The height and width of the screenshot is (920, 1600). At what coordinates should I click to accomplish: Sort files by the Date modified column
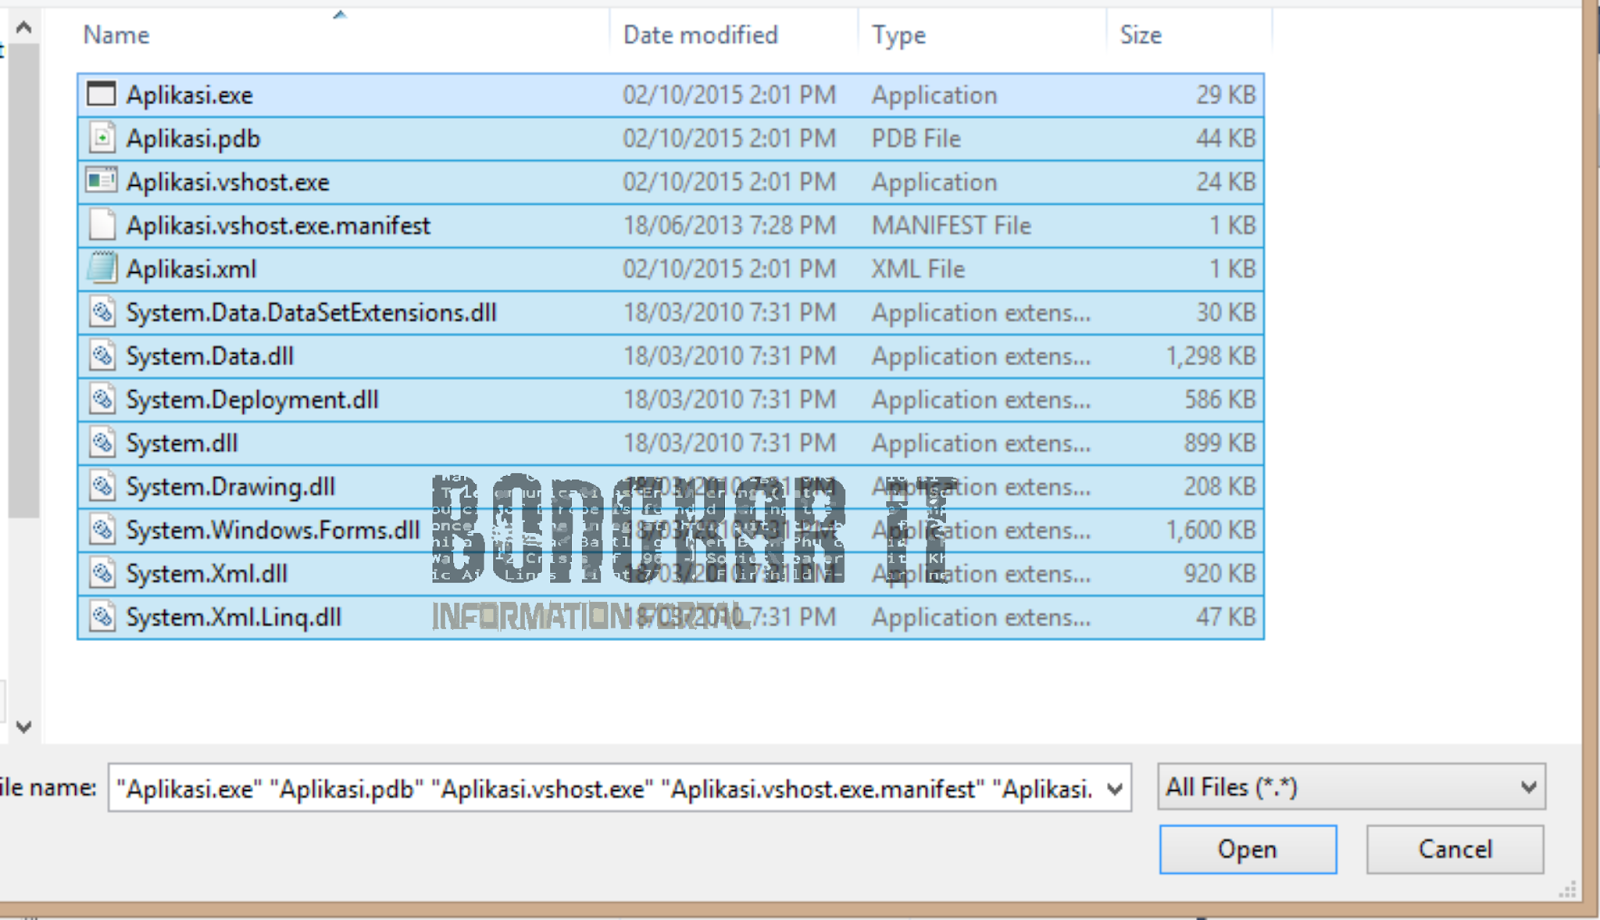[x=700, y=33]
